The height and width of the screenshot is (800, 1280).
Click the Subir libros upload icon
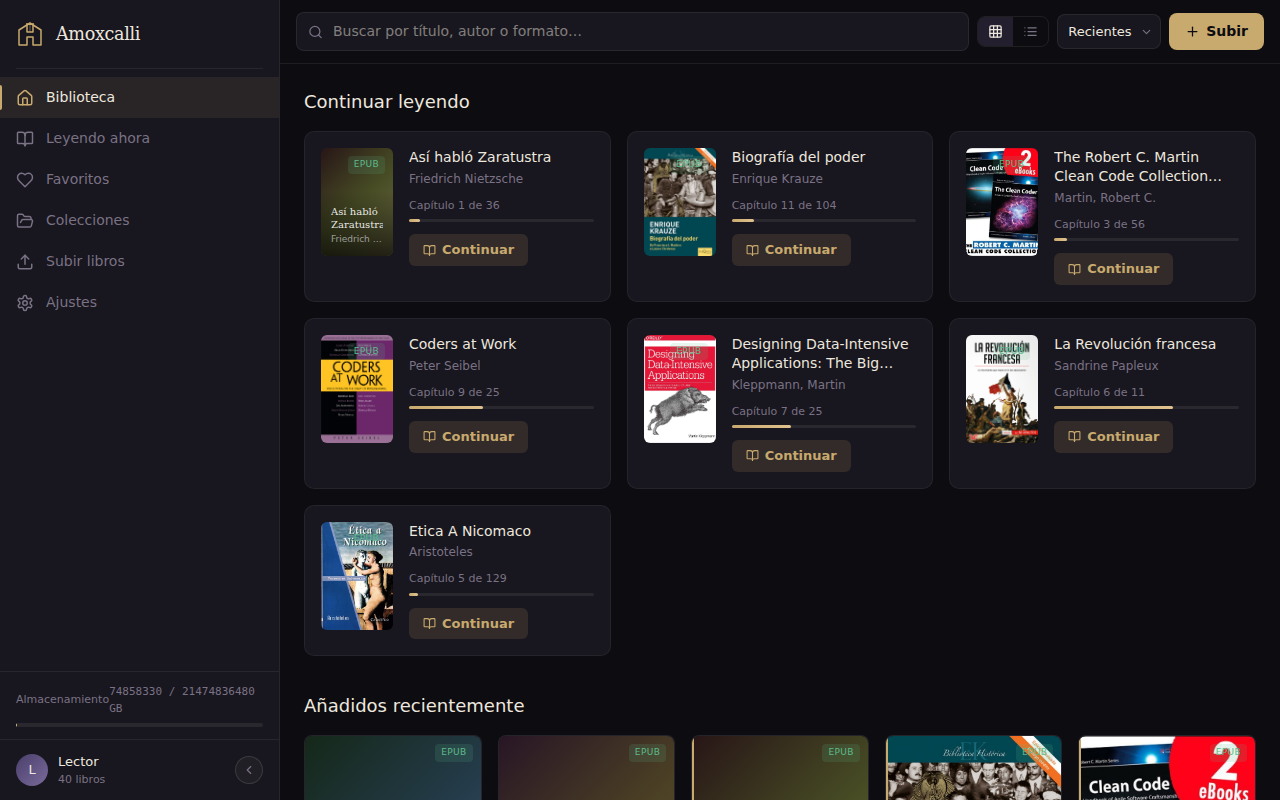click(25, 261)
